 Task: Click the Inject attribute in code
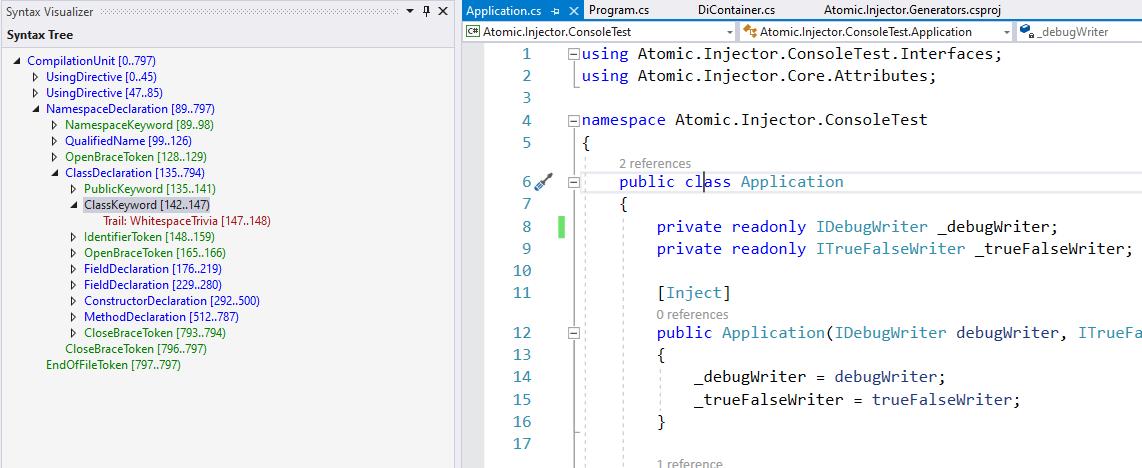(x=693, y=293)
